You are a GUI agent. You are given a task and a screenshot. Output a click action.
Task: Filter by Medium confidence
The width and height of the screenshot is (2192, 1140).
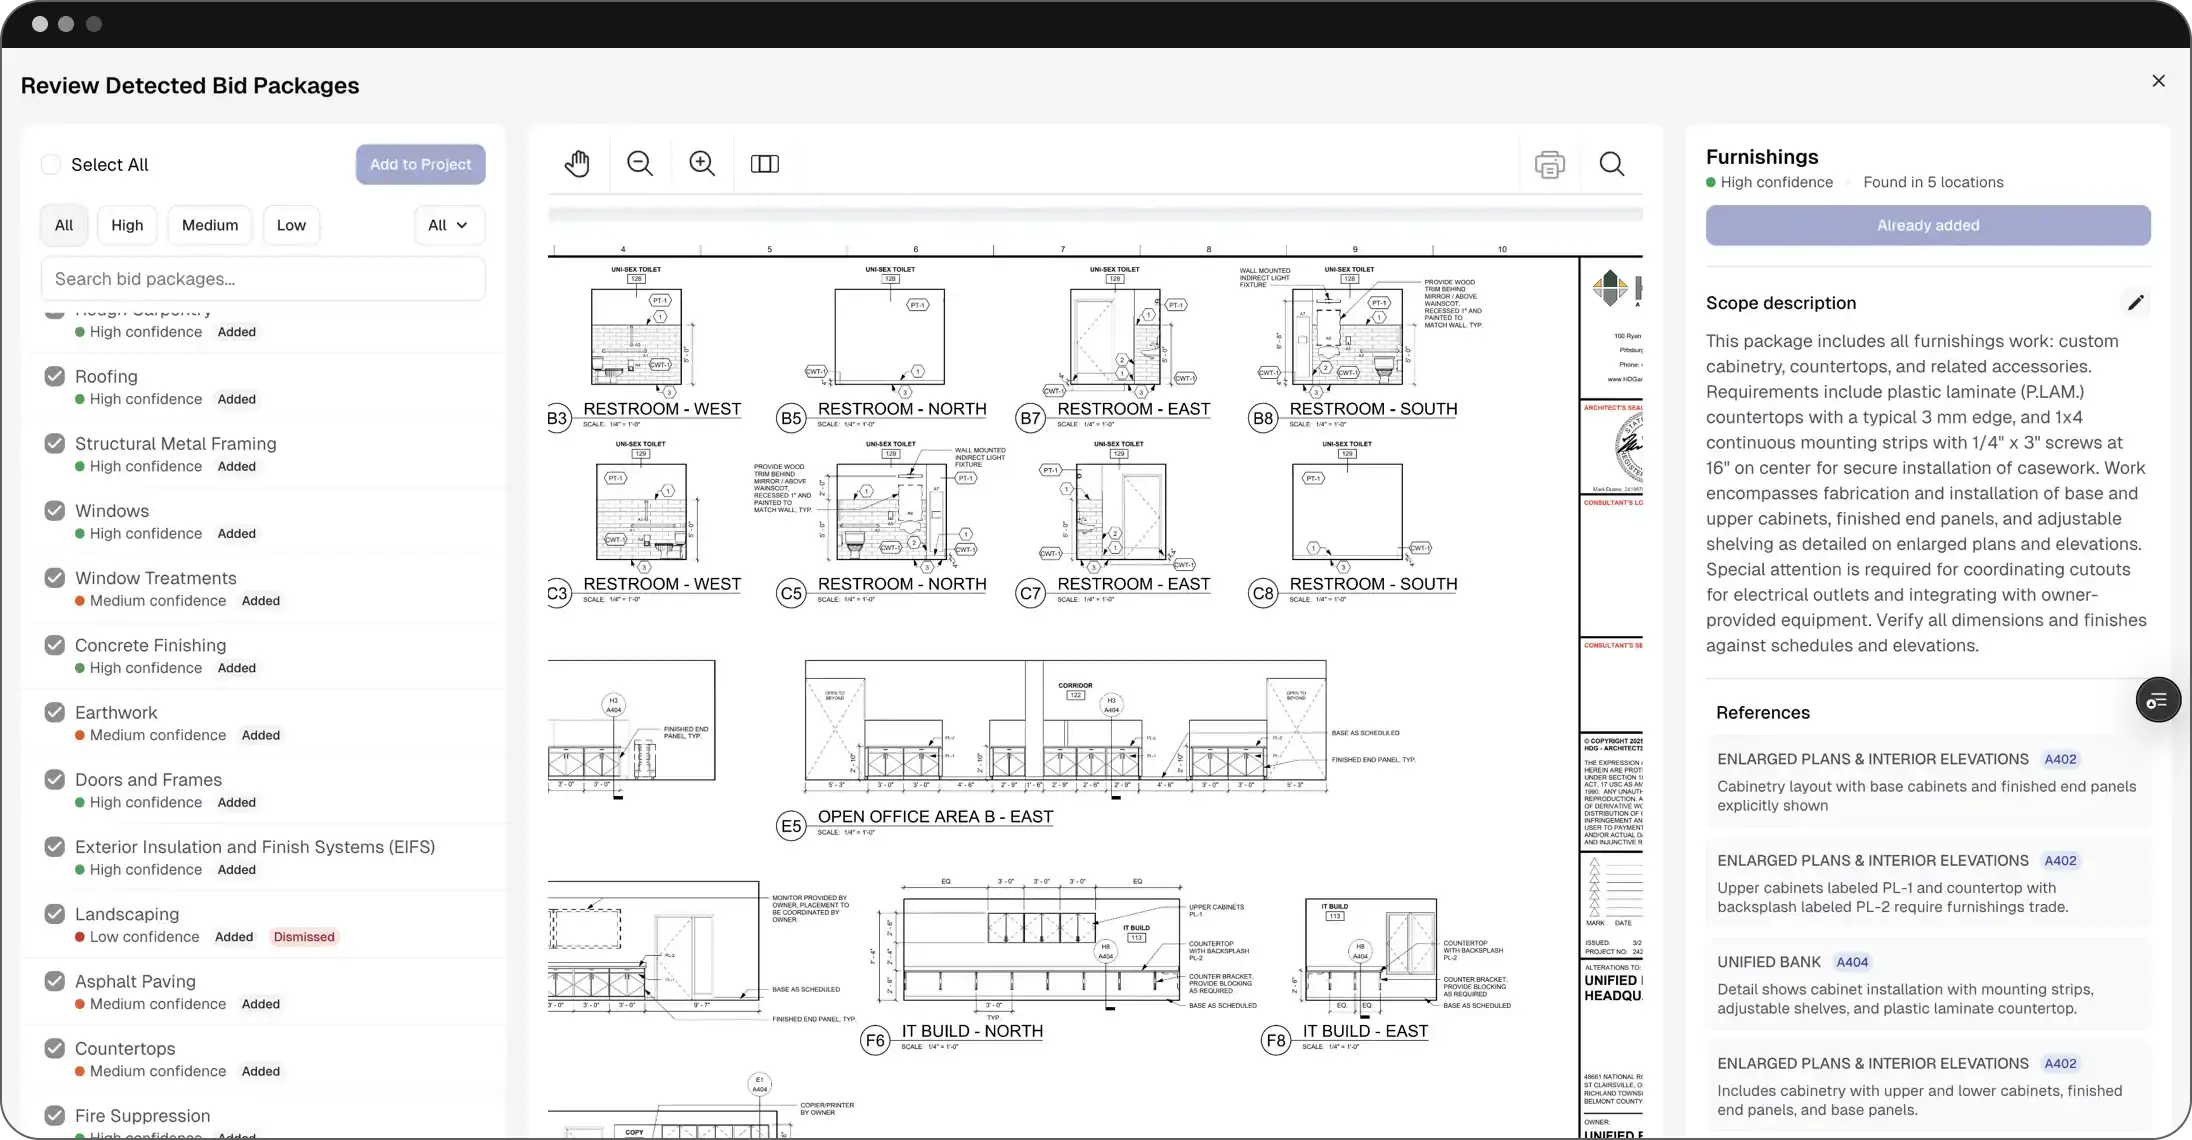coord(210,225)
